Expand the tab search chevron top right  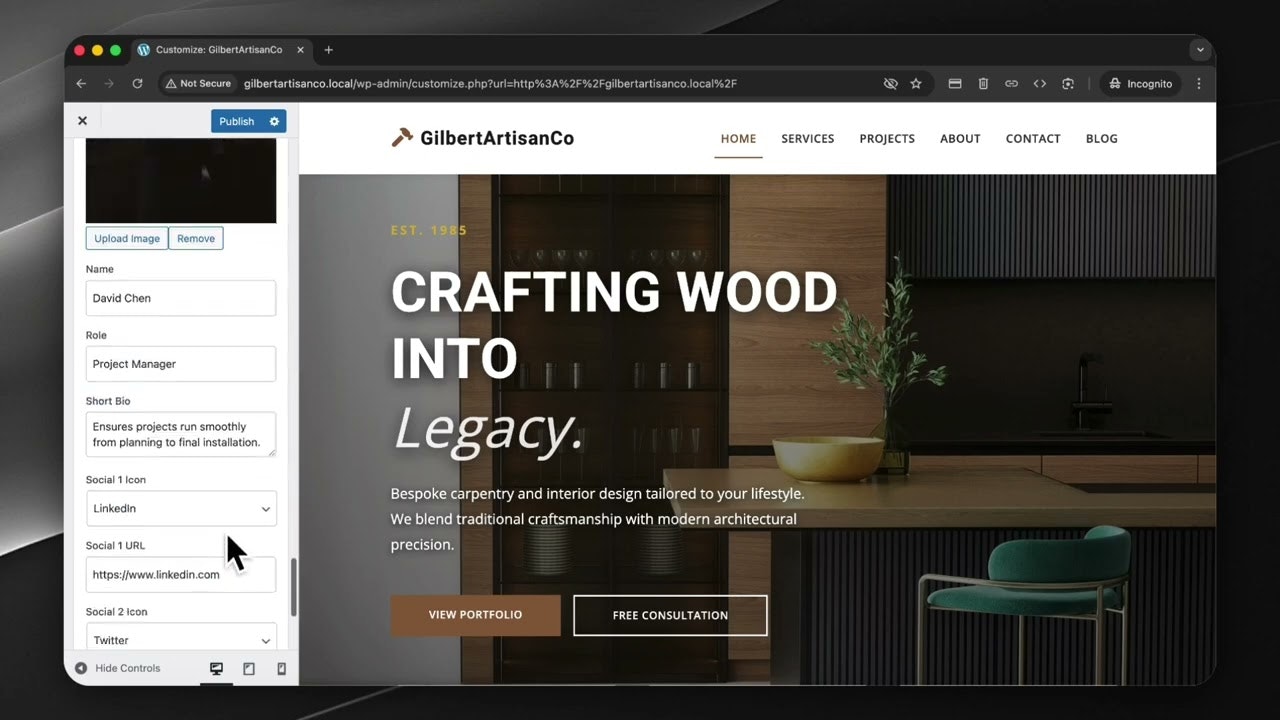pyautogui.click(x=1200, y=50)
